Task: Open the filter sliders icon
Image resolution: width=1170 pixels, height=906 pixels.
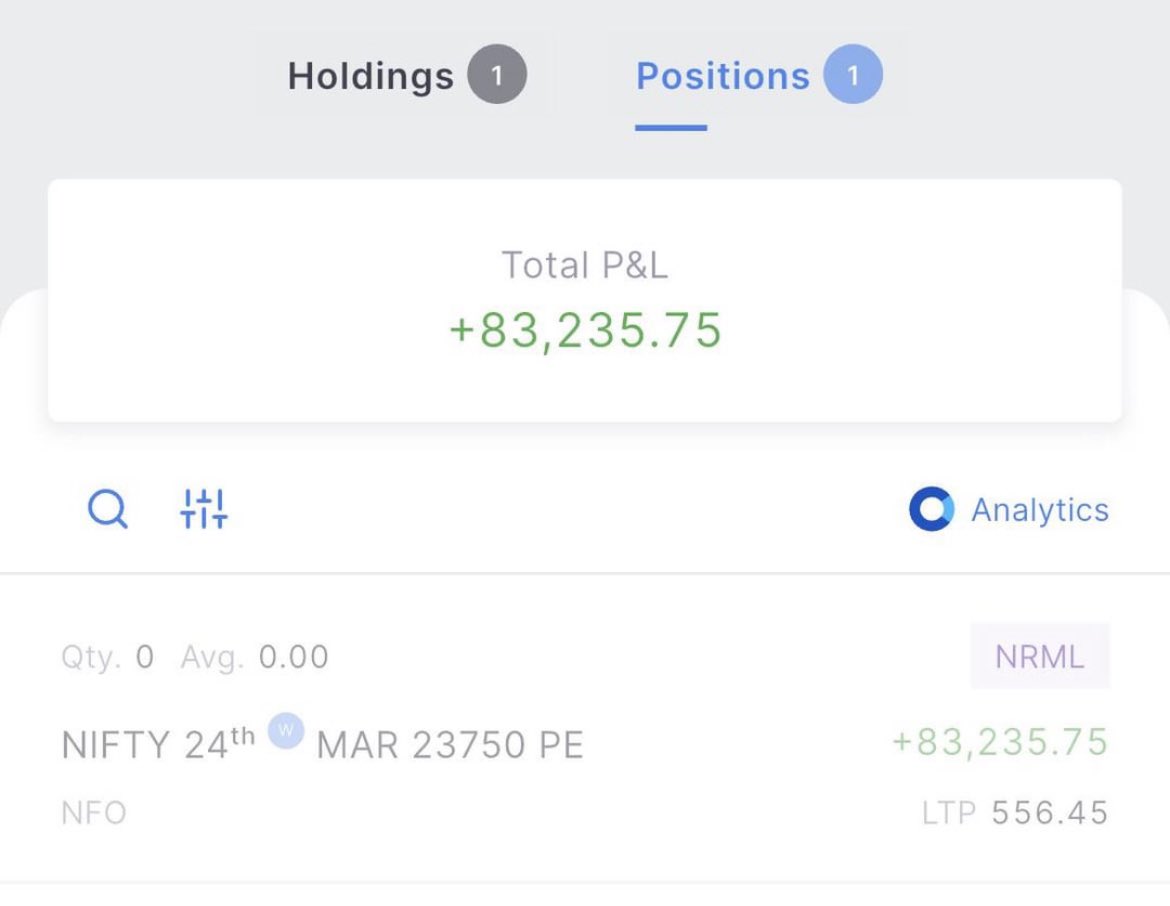Action: [x=204, y=509]
